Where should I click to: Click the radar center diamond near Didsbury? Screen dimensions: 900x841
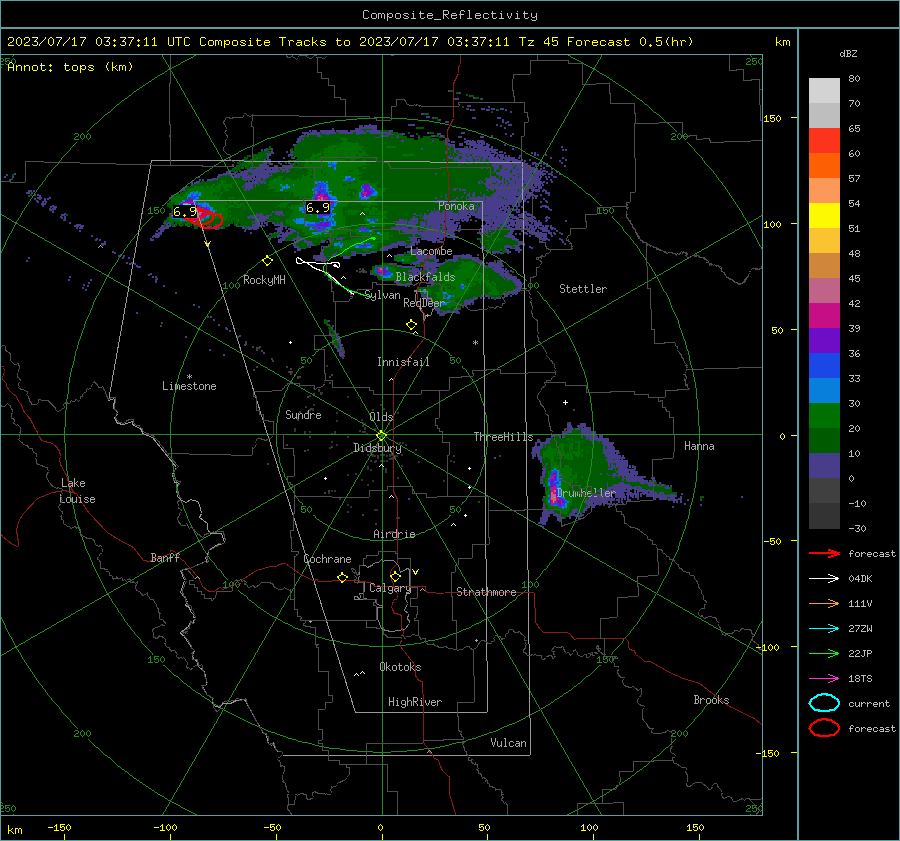pos(381,436)
